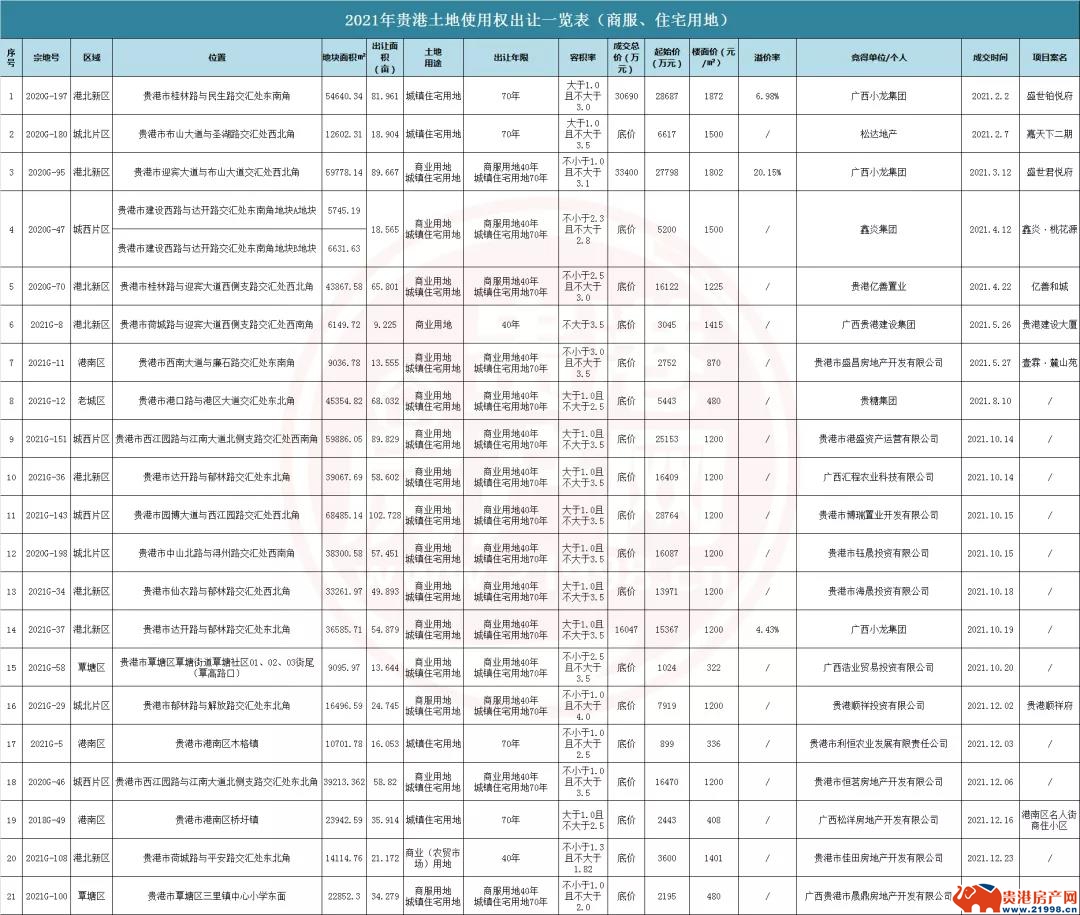Click total price '30690'
Image resolution: width=1080 pixels, height=915 pixels.
point(626,96)
